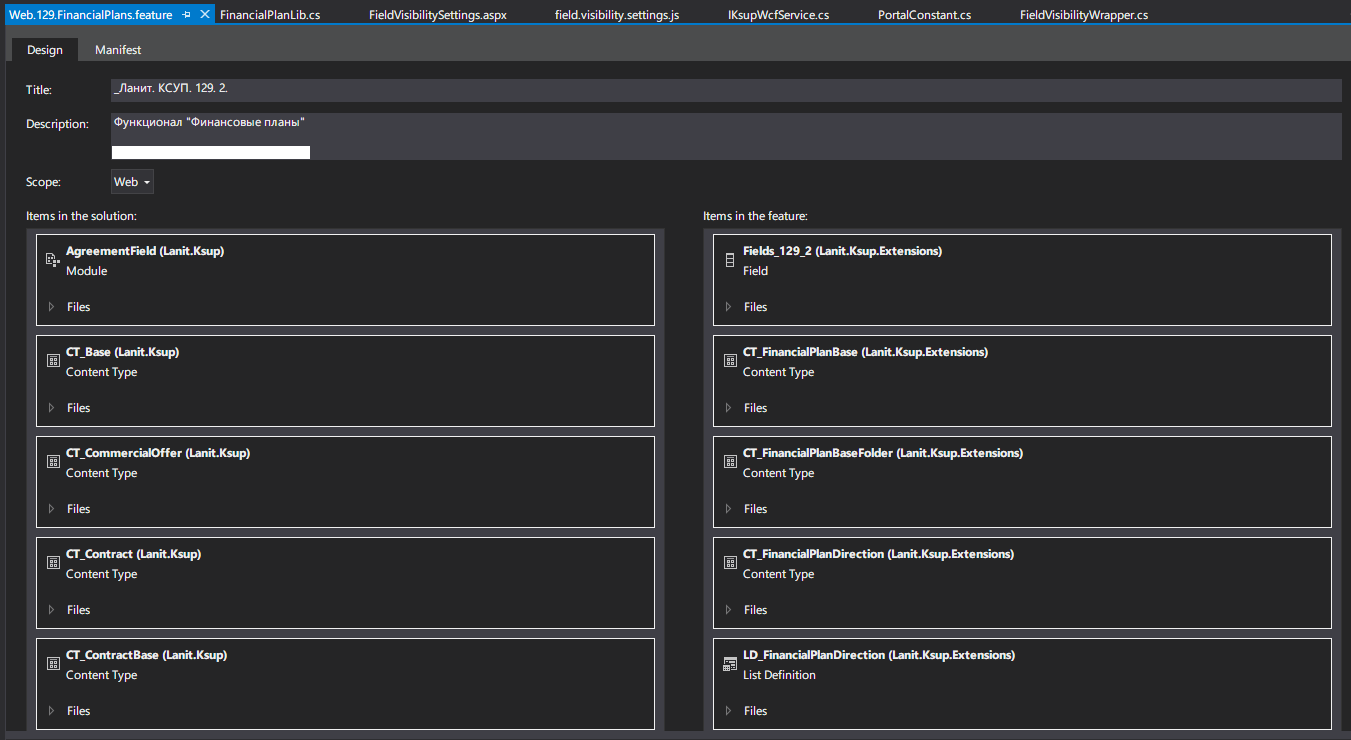The height and width of the screenshot is (740, 1351).
Task: Expand Files under CT_ContractBase
Action: pyautogui.click(x=52, y=711)
